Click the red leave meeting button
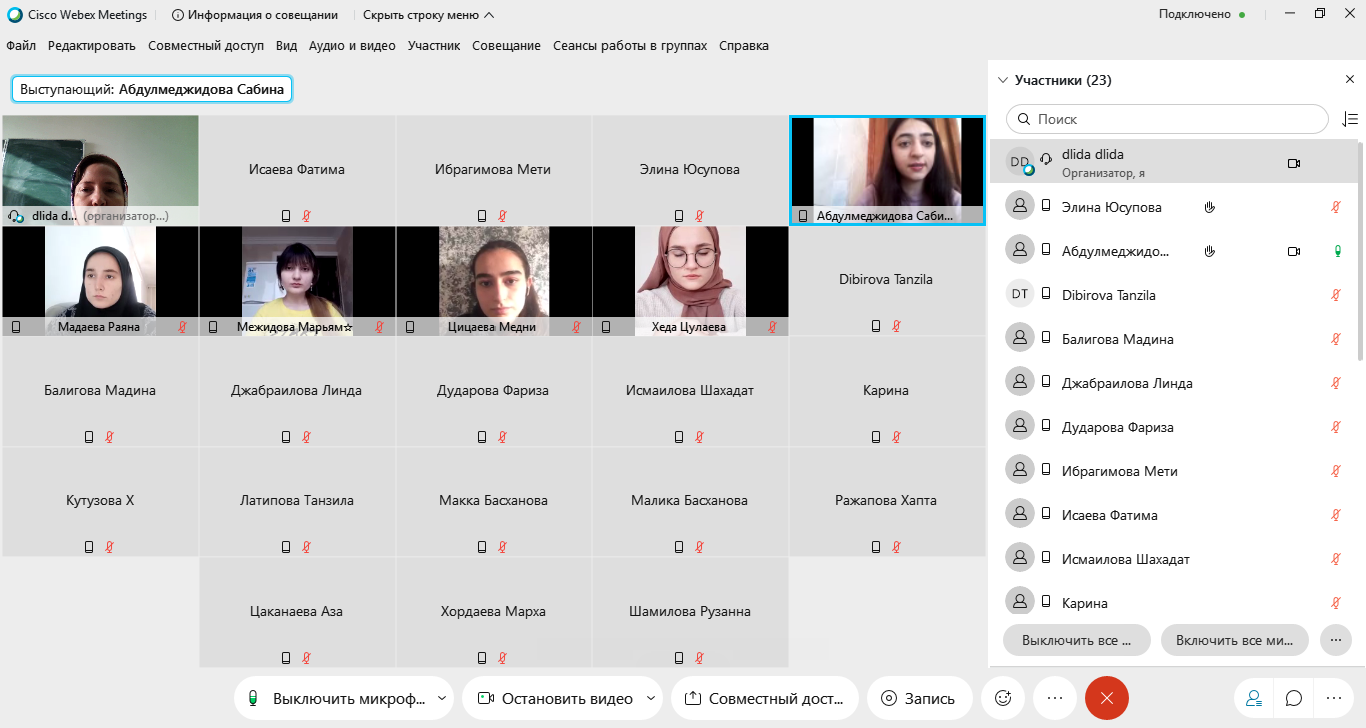Viewport: 1366px width, 728px height. point(1107,699)
